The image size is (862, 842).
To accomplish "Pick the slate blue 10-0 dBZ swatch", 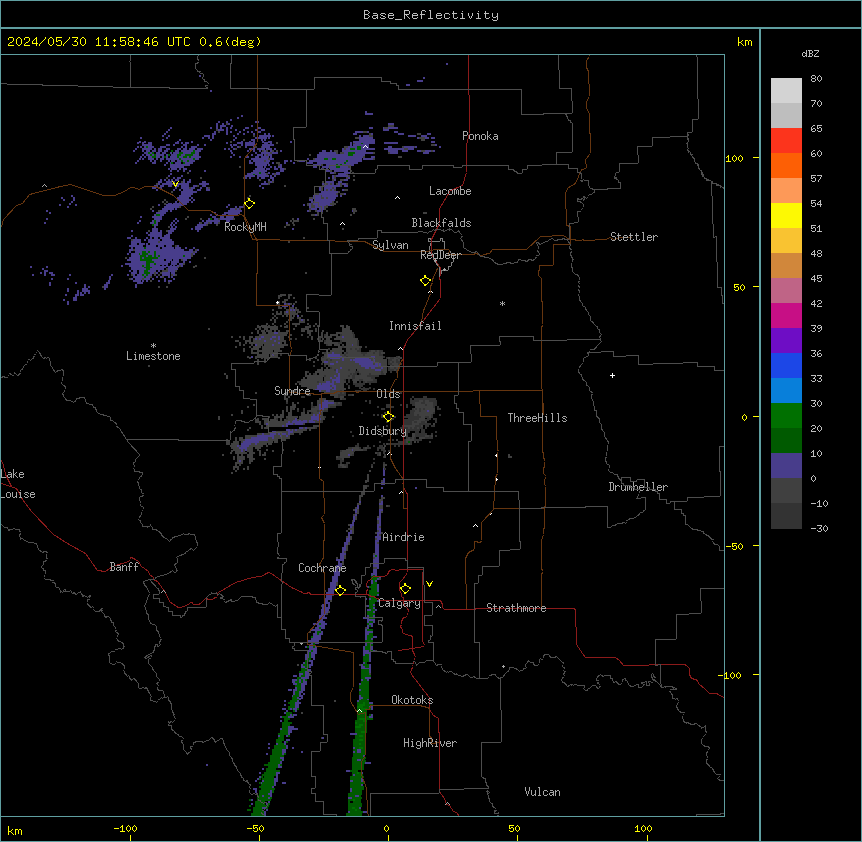I will 786,466.
